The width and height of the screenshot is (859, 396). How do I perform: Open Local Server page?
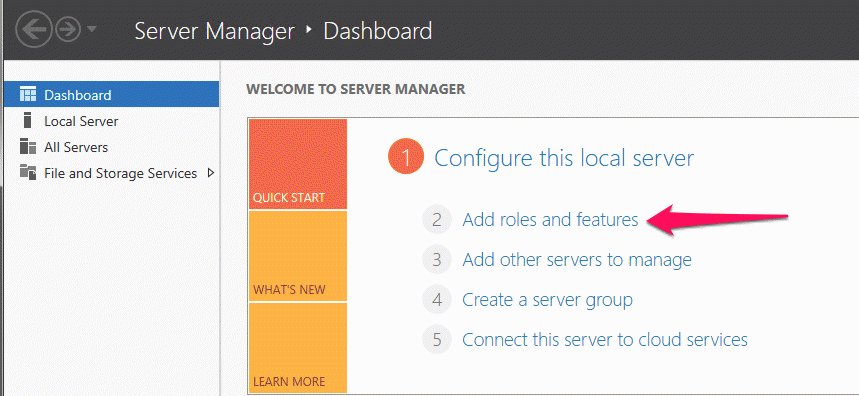(x=81, y=121)
